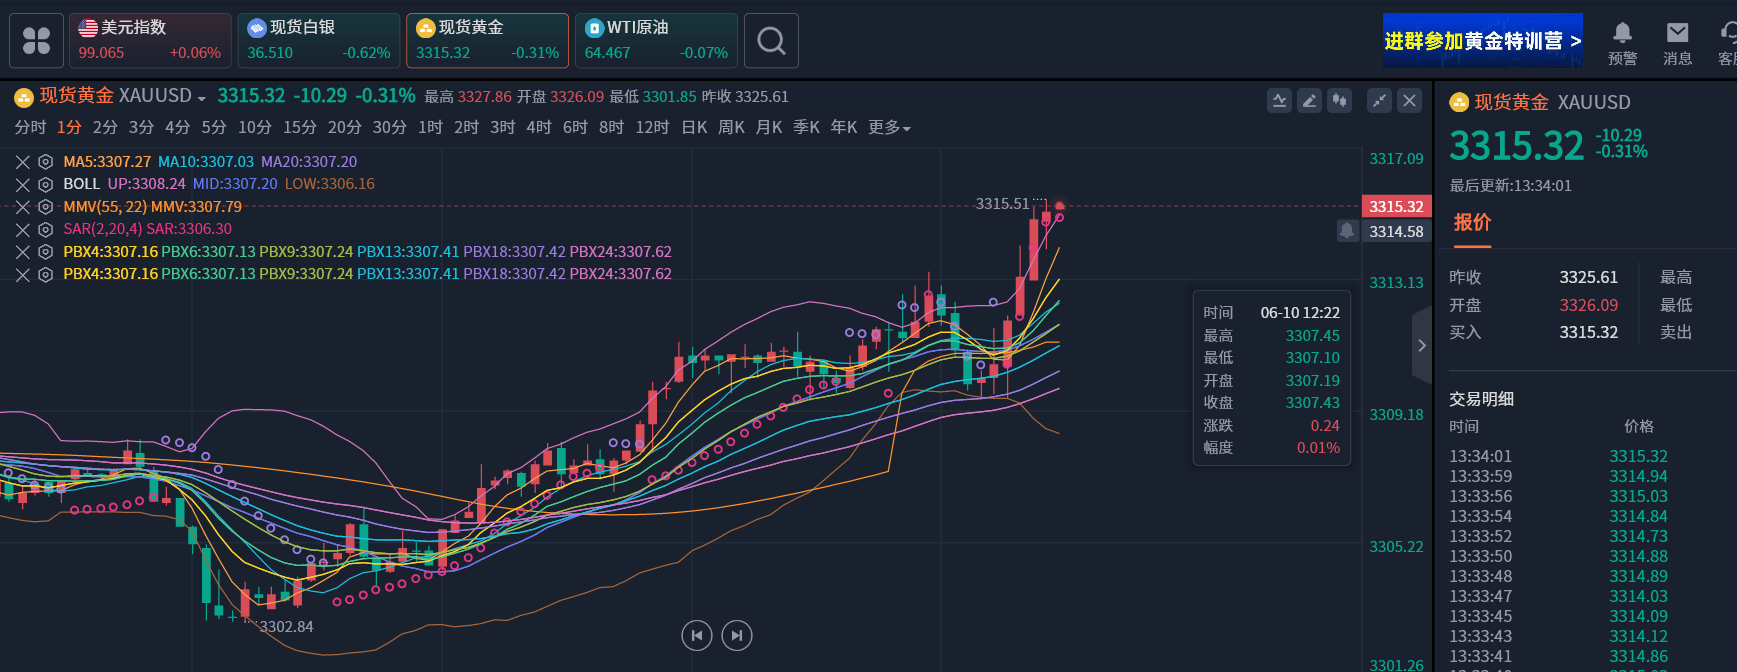Select the 5分 timeframe
Image resolution: width=1737 pixels, height=672 pixels.
coord(214,127)
